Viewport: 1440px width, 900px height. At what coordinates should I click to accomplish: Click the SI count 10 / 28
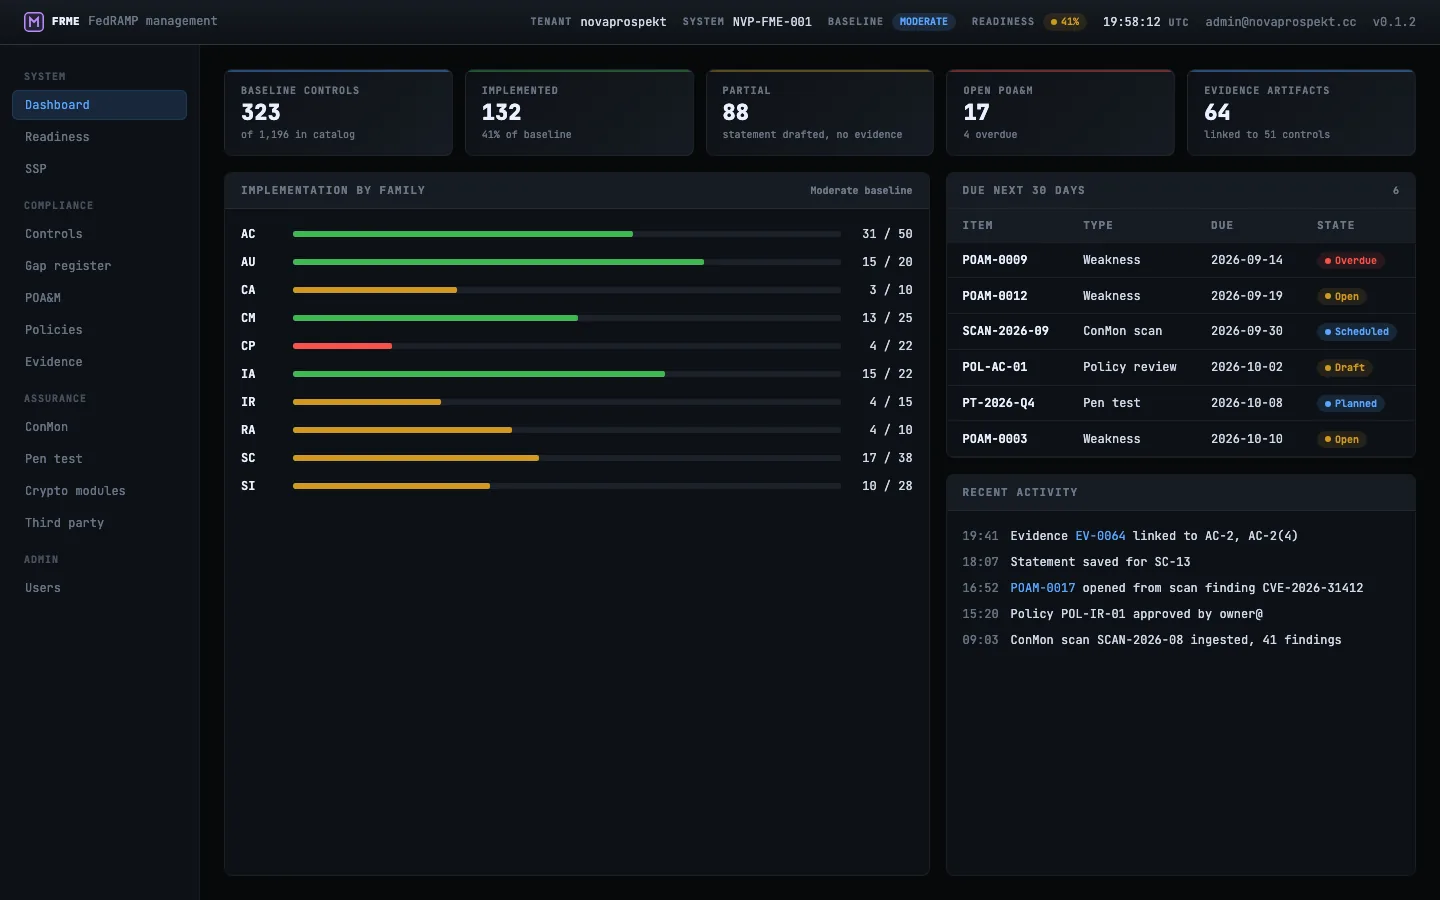coord(887,486)
